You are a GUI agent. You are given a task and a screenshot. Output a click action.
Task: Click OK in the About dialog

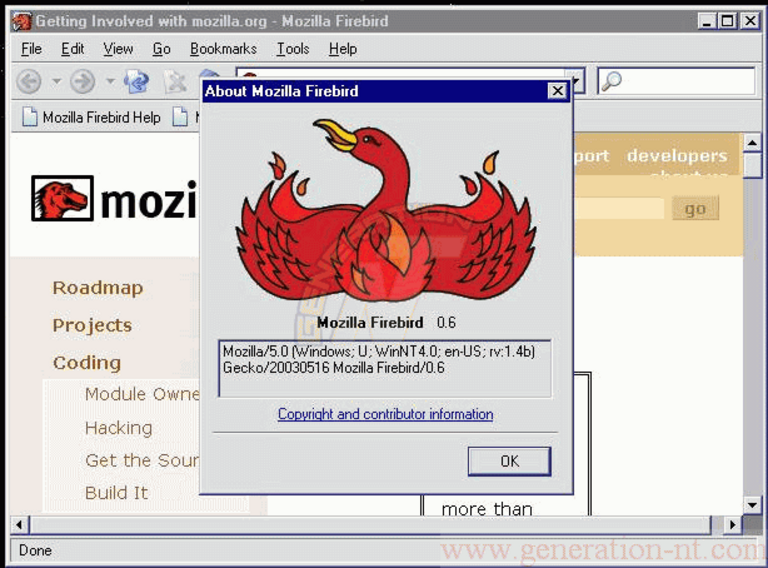(509, 461)
